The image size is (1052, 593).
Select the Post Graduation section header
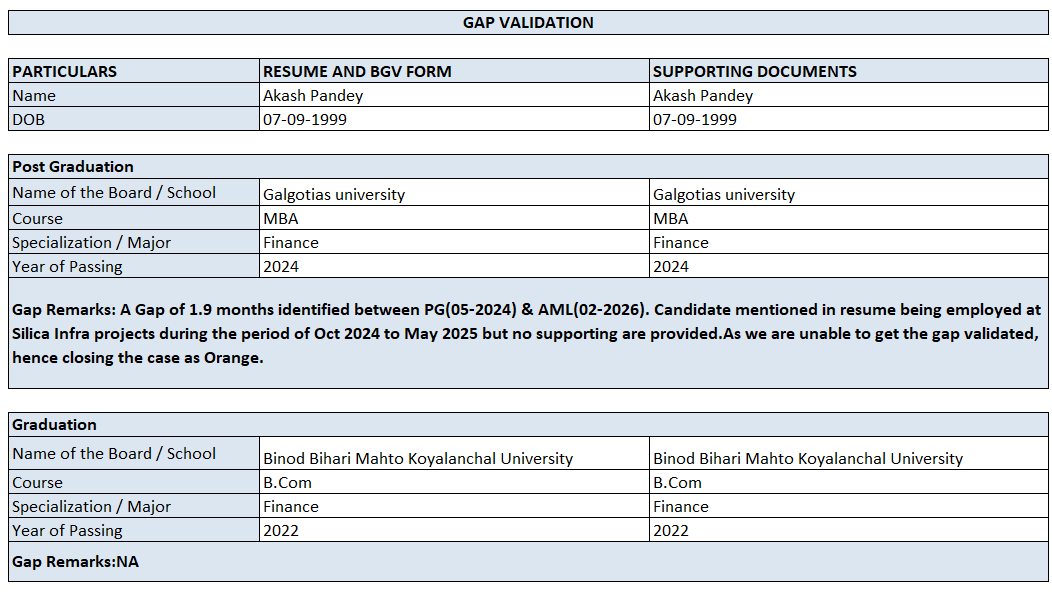click(73, 166)
